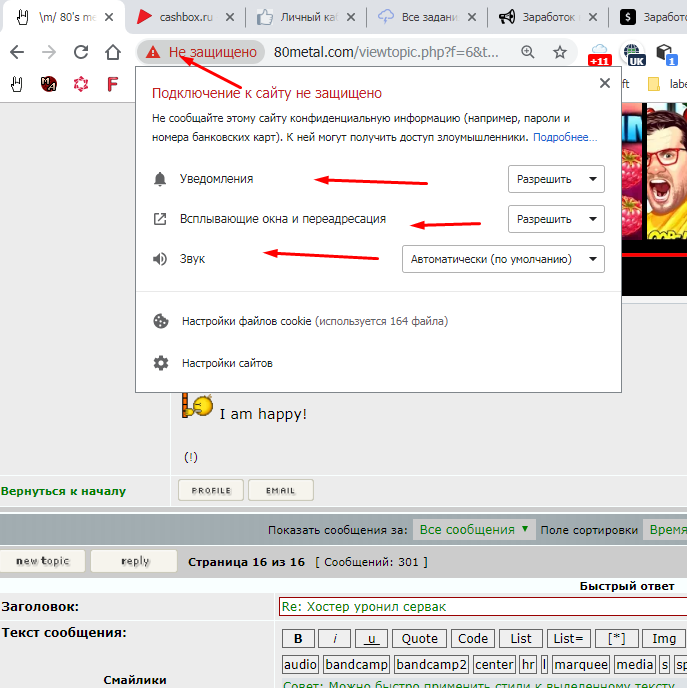The width and height of the screenshot is (687, 688).
Task: Close the site info popup
Action: 605,83
